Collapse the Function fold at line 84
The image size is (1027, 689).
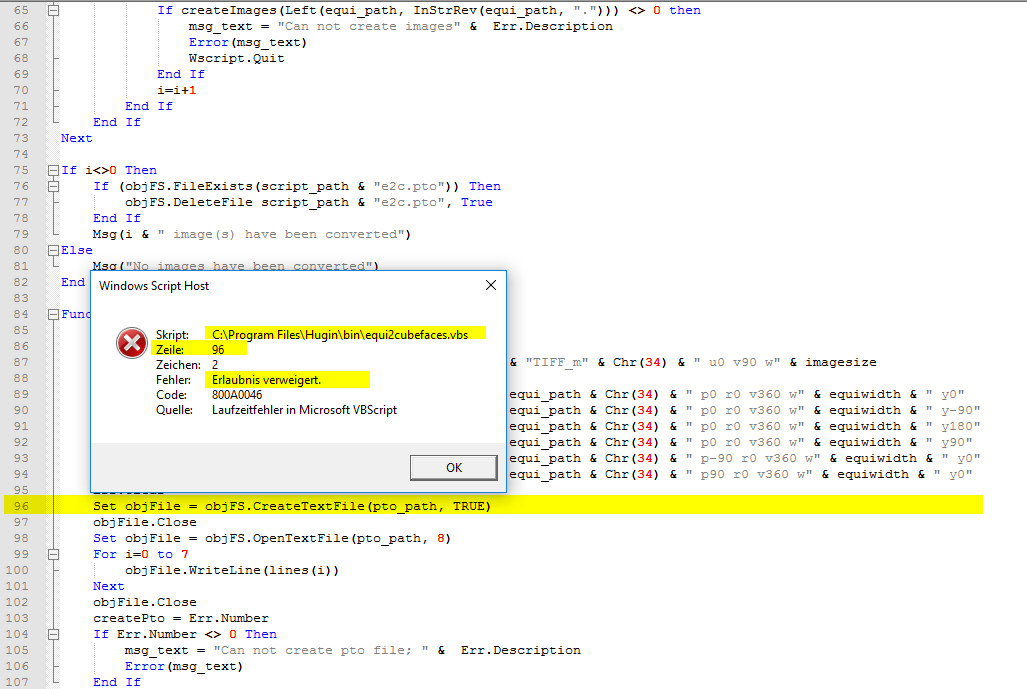[x=53, y=314]
